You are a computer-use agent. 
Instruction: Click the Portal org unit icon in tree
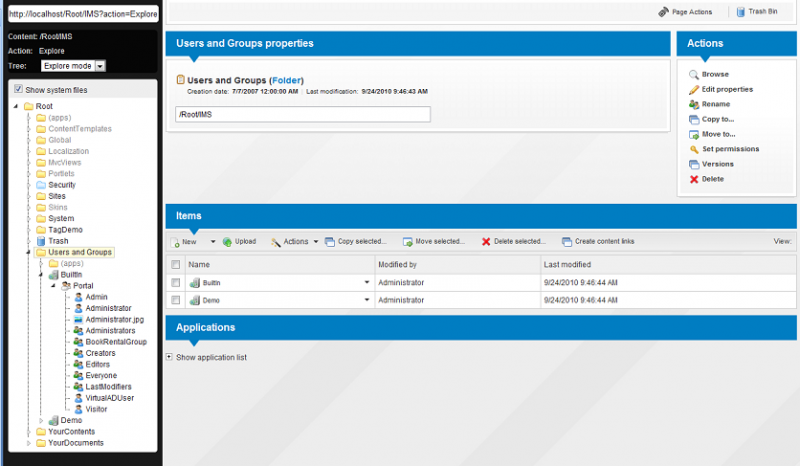pyautogui.click(x=66, y=286)
